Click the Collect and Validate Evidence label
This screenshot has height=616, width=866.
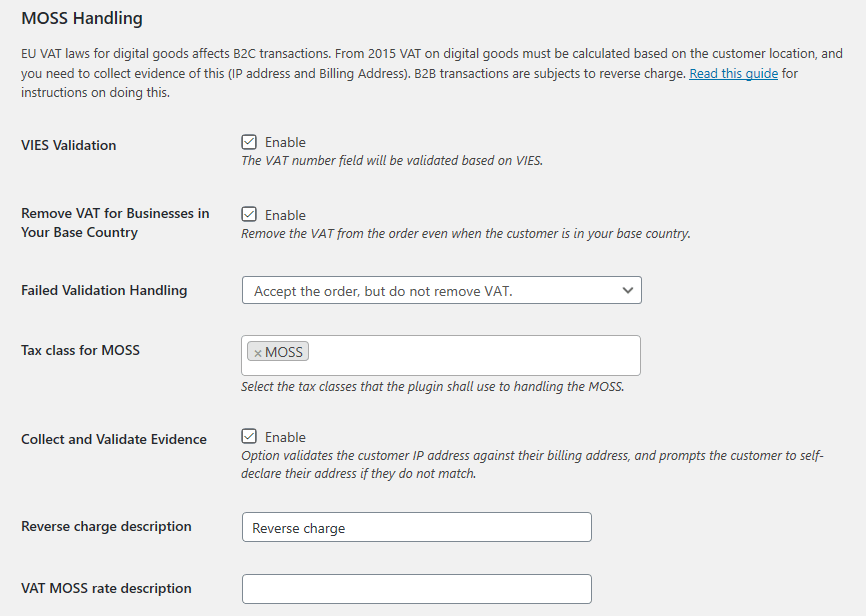(114, 439)
